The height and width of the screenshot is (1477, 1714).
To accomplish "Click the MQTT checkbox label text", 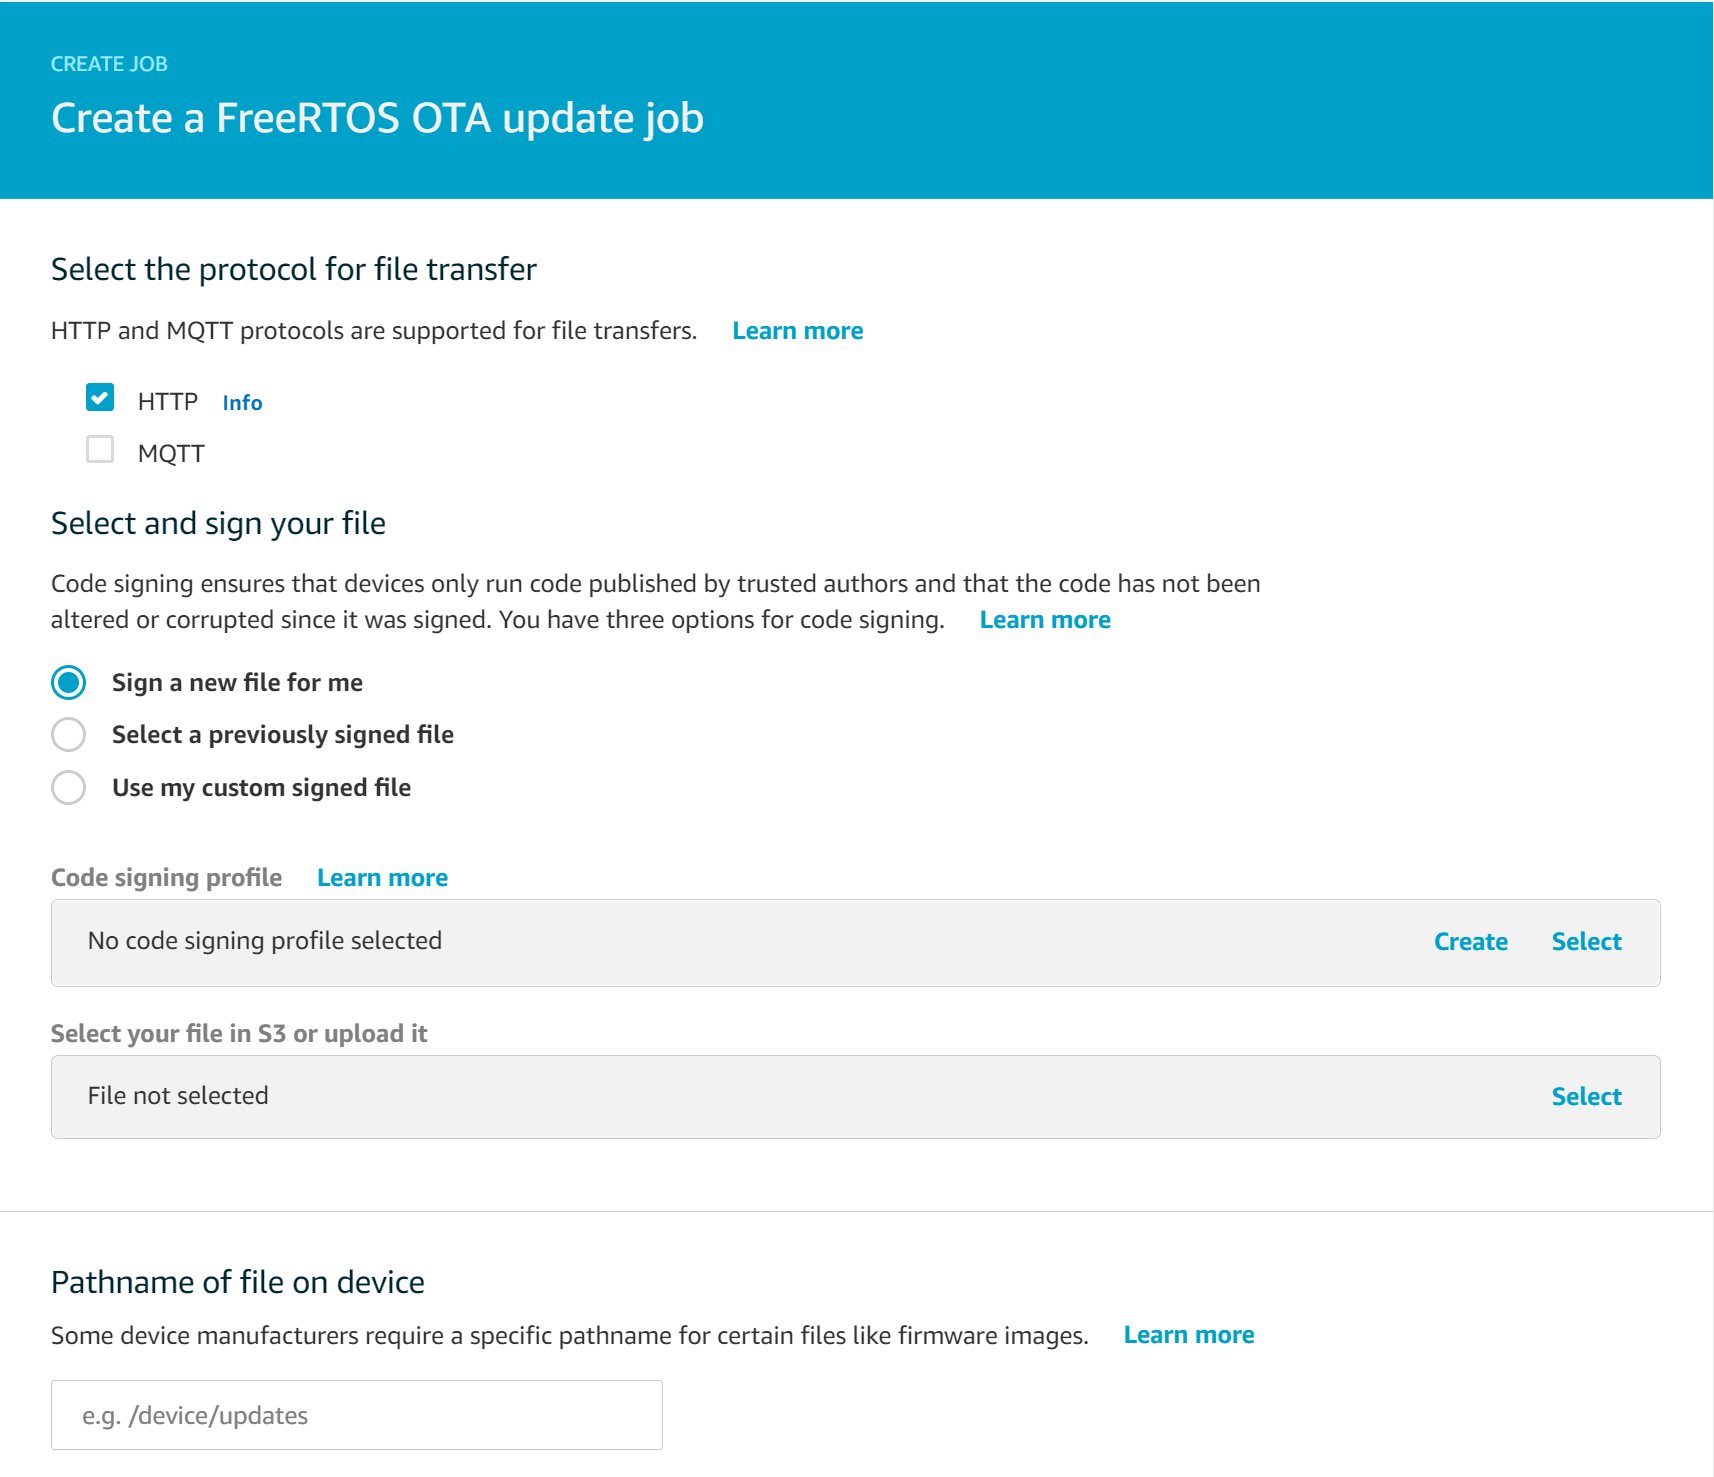I will click(x=171, y=454).
